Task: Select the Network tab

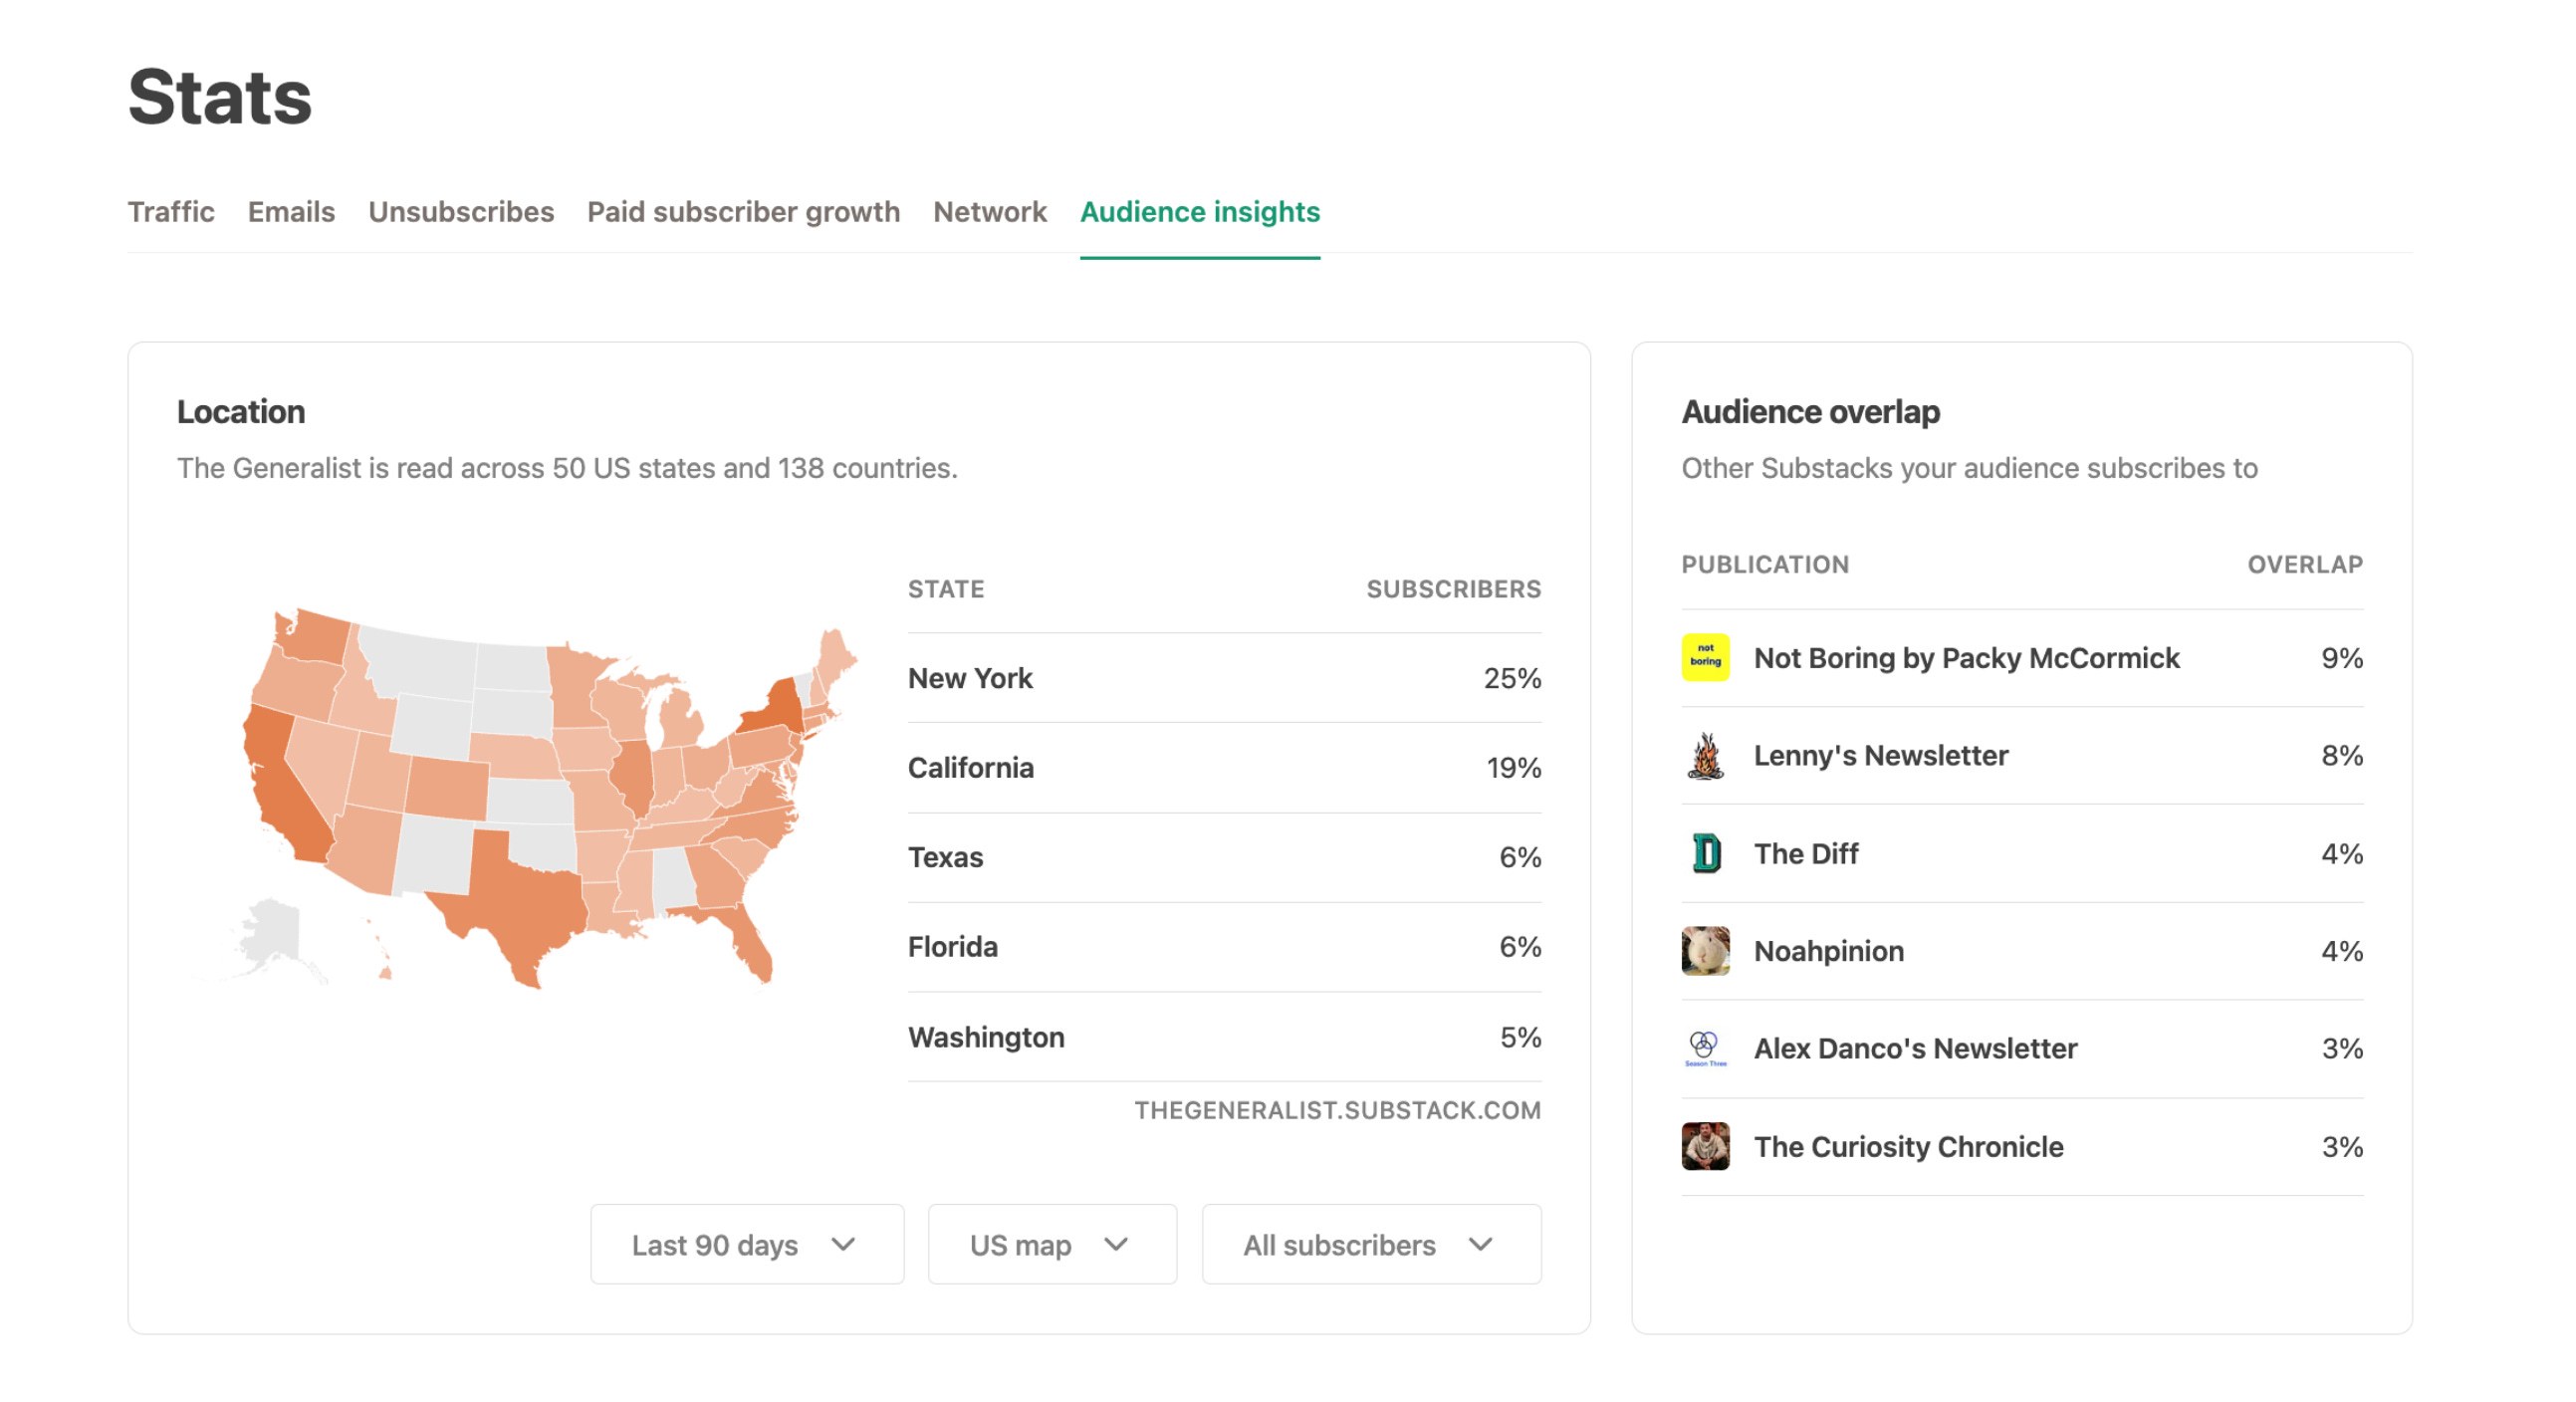Action: click(989, 212)
